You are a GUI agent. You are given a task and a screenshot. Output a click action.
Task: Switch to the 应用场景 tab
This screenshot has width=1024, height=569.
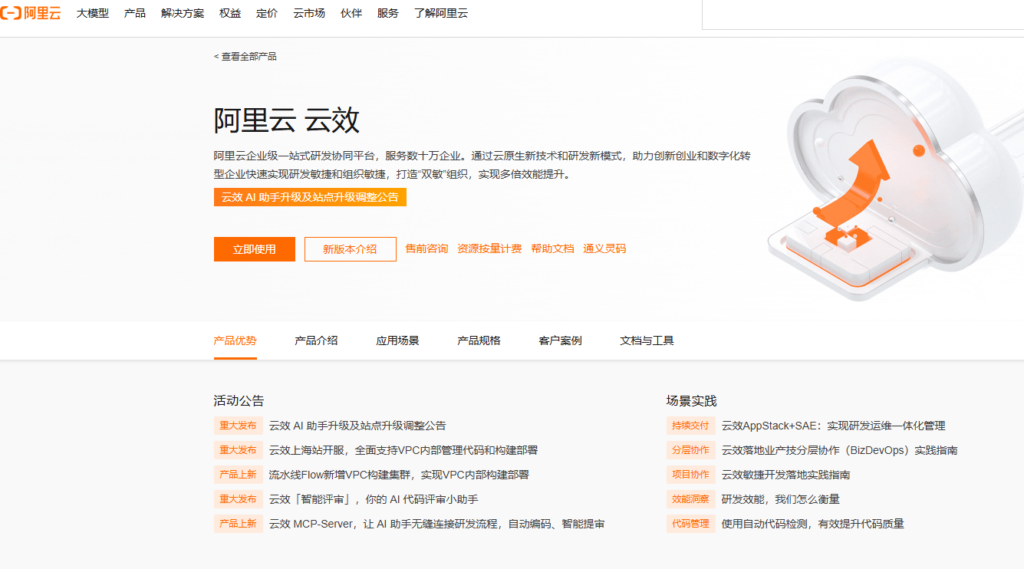(x=397, y=340)
